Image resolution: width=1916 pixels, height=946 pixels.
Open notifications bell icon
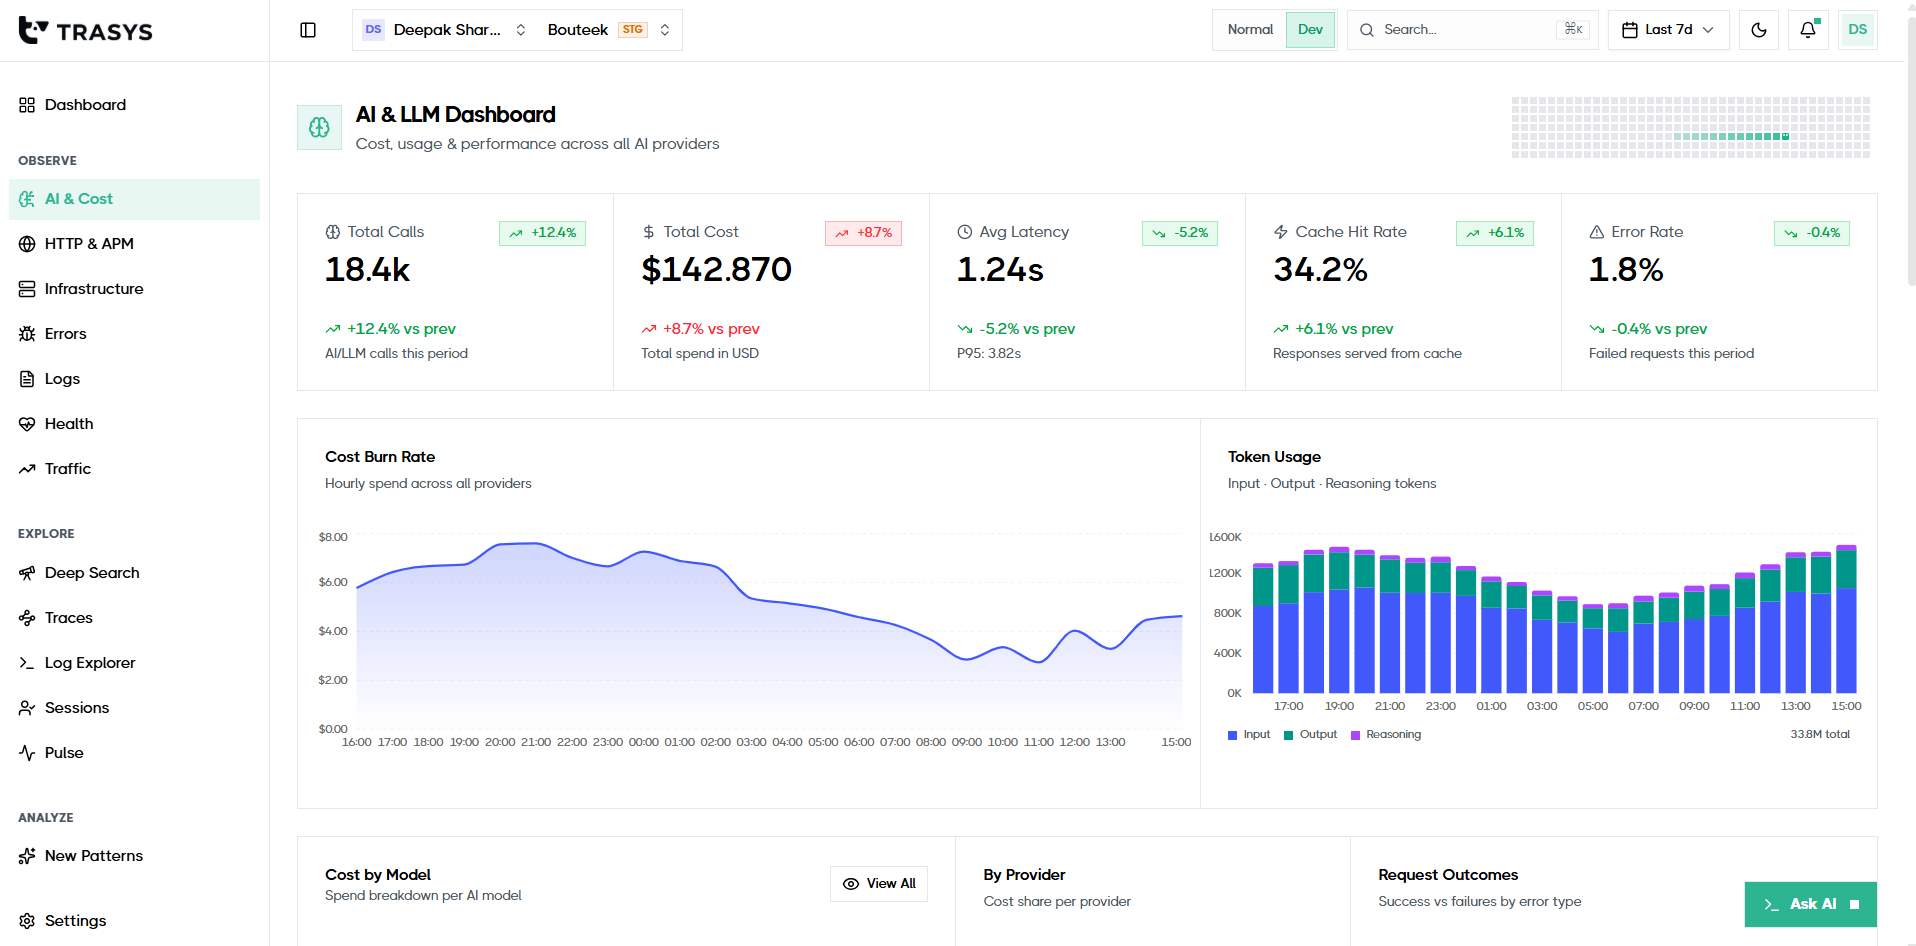(x=1808, y=30)
